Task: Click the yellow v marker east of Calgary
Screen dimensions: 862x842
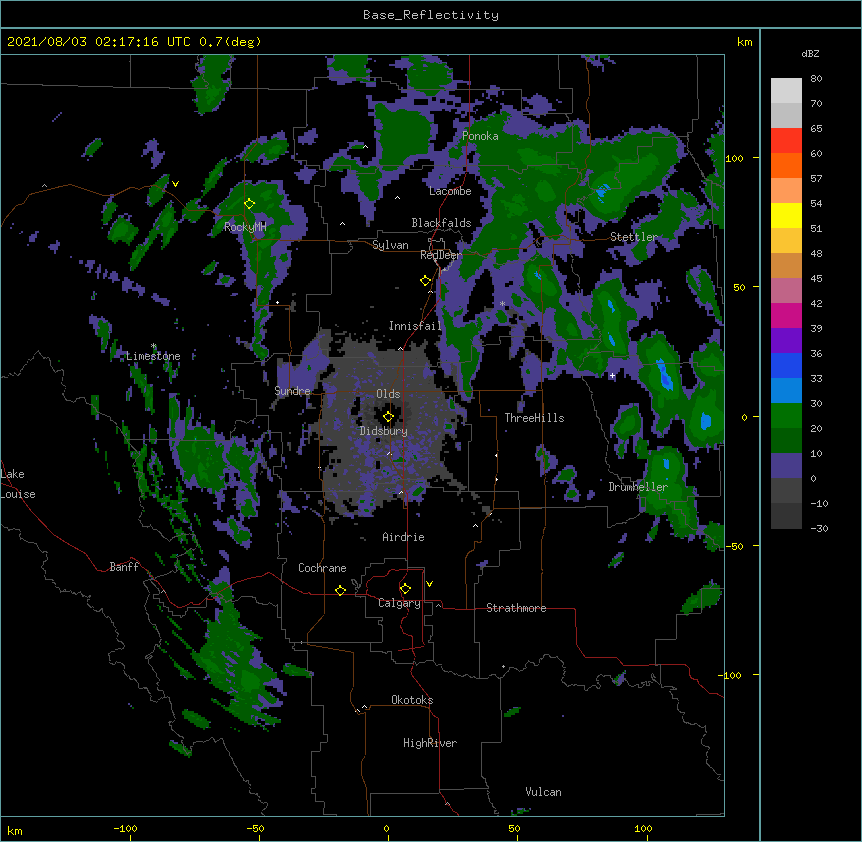Action: (x=429, y=584)
